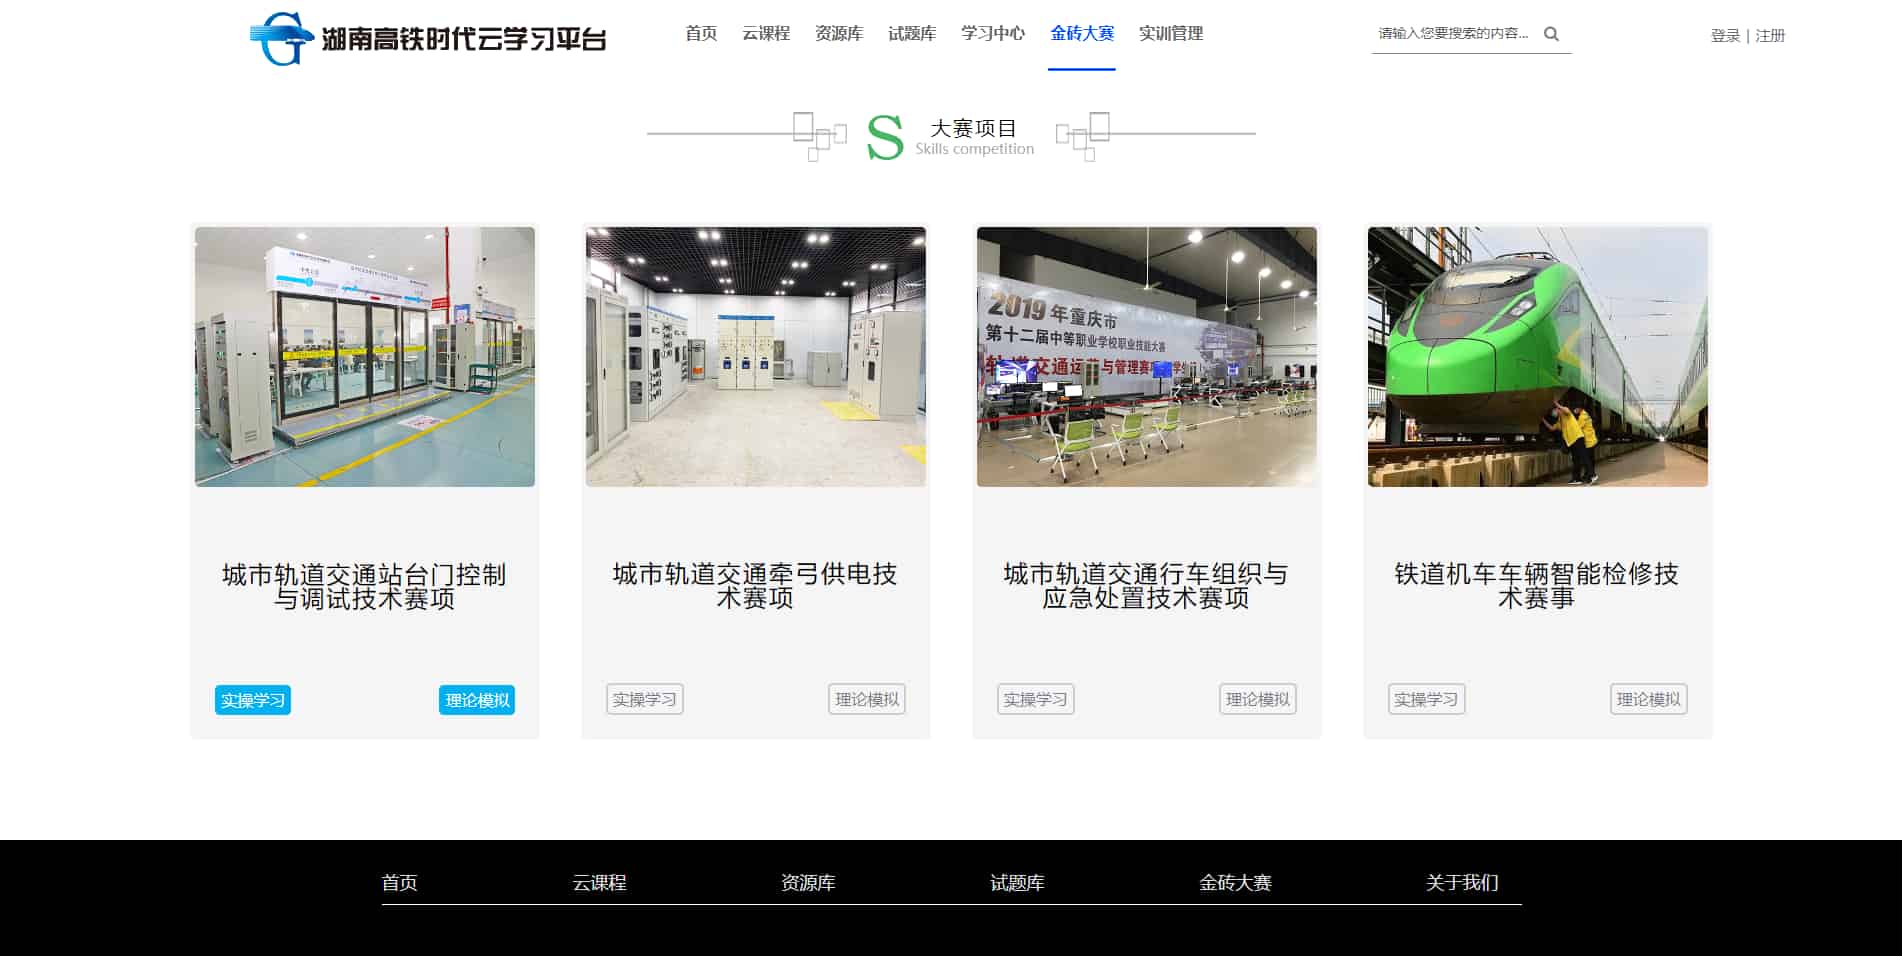Click 理论模拟 under 行车组织 card
This screenshot has width=1902, height=956.
coord(1258,700)
